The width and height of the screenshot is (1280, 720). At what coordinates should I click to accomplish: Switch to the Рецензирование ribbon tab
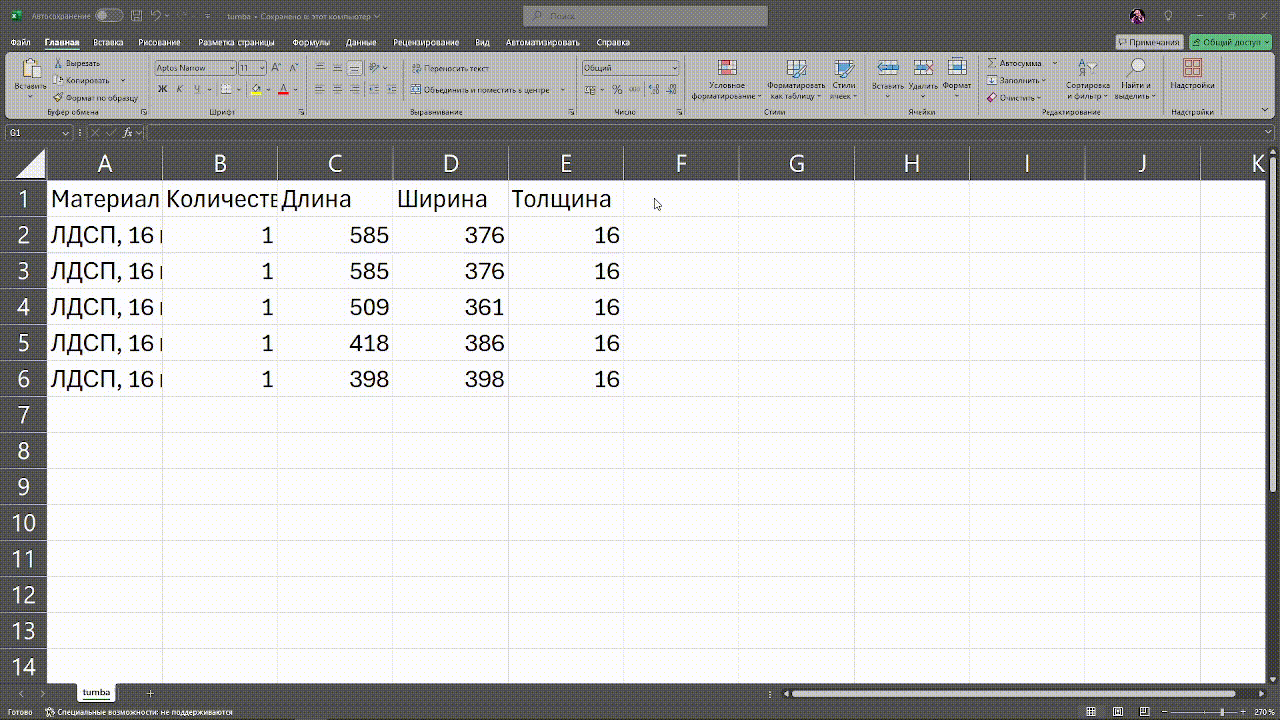click(426, 43)
